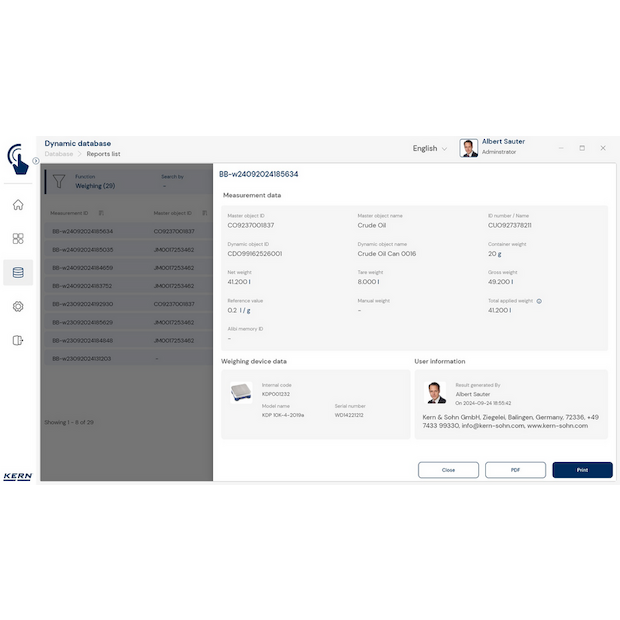This screenshot has width=620, height=620.
Task: Open the English language dropdown
Action: [430, 148]
